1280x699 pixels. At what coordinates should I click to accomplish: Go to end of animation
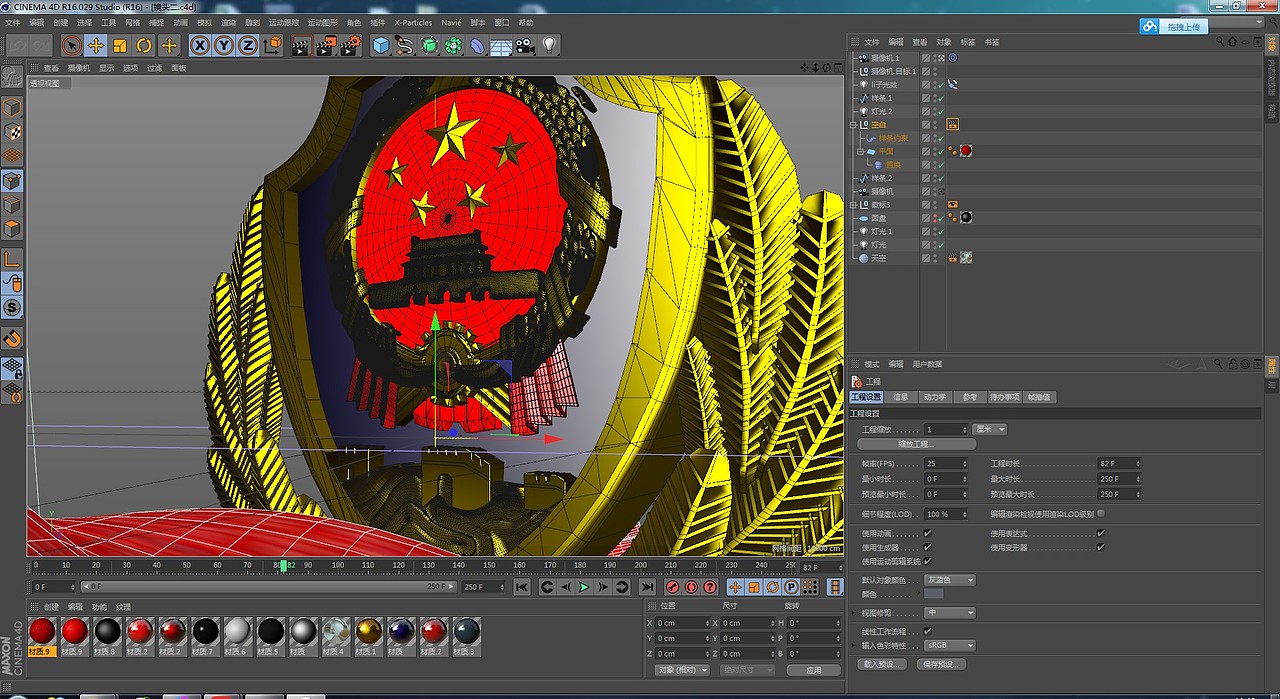[x=647, y=587]
